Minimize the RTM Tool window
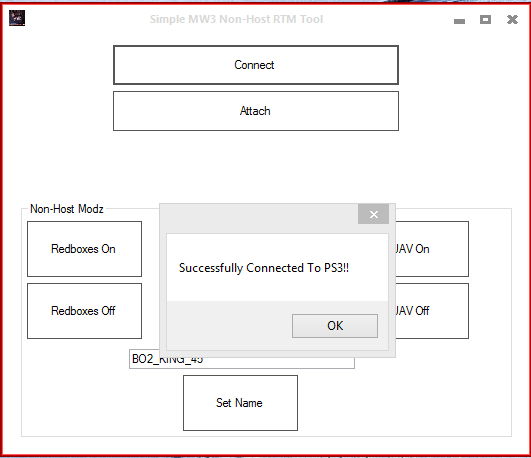Image resolution: width=531 pixels, height=458 pixels. (x=459, y=21)
